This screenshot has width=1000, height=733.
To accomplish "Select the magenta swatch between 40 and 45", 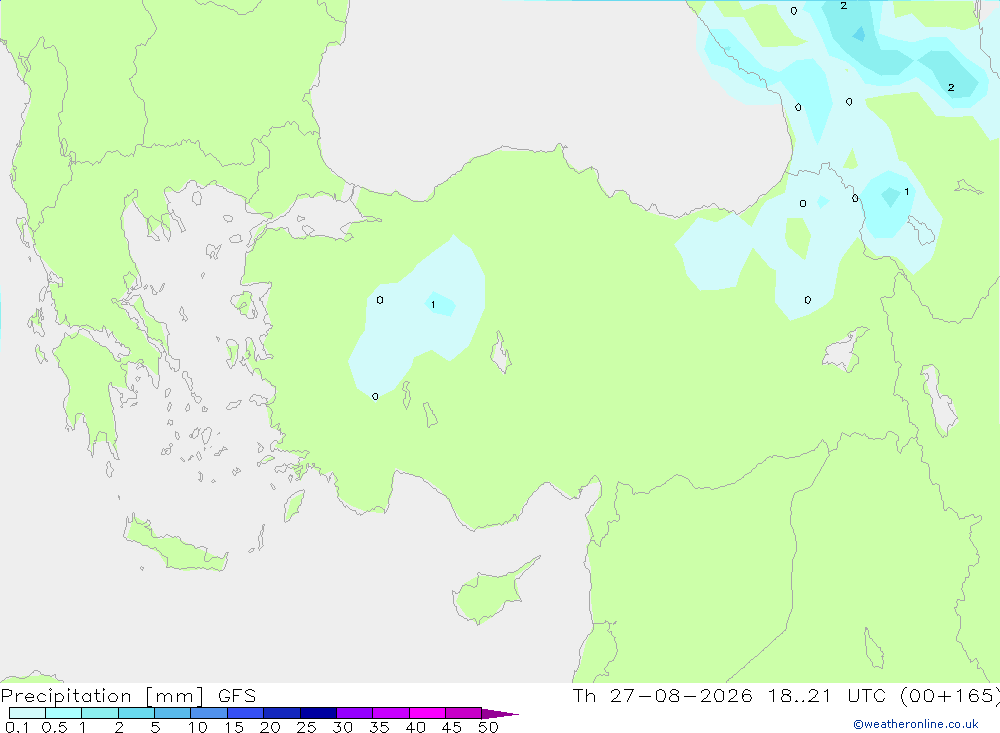I will tap(427, 713).
